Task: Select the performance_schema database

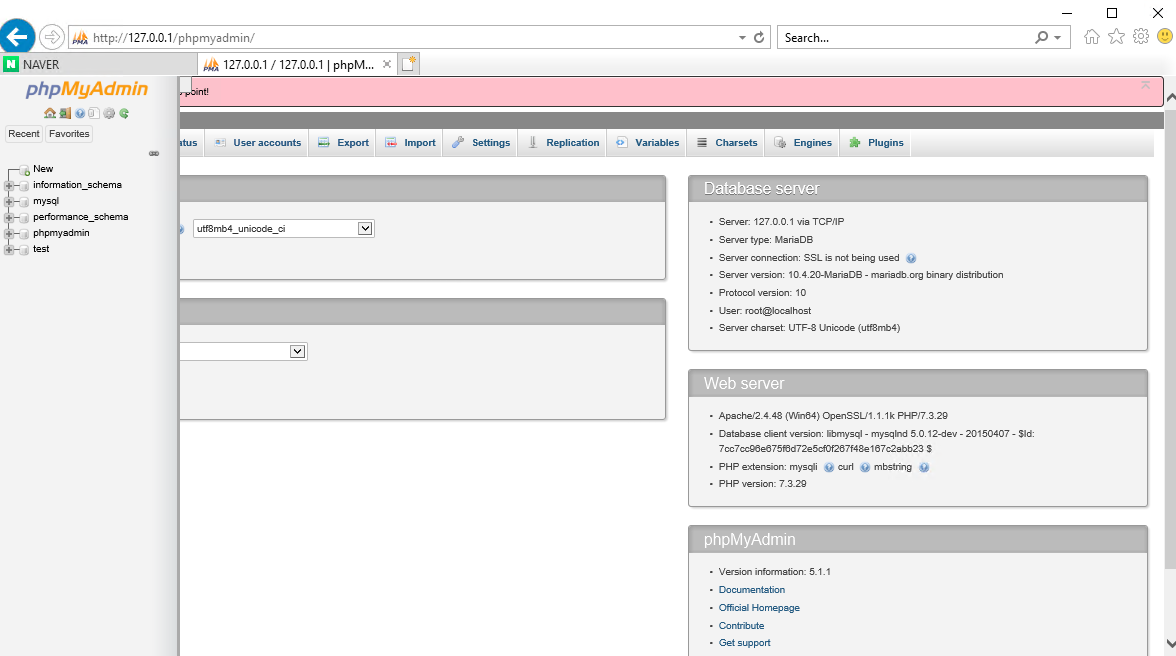Action: click(x=80, y=217)
